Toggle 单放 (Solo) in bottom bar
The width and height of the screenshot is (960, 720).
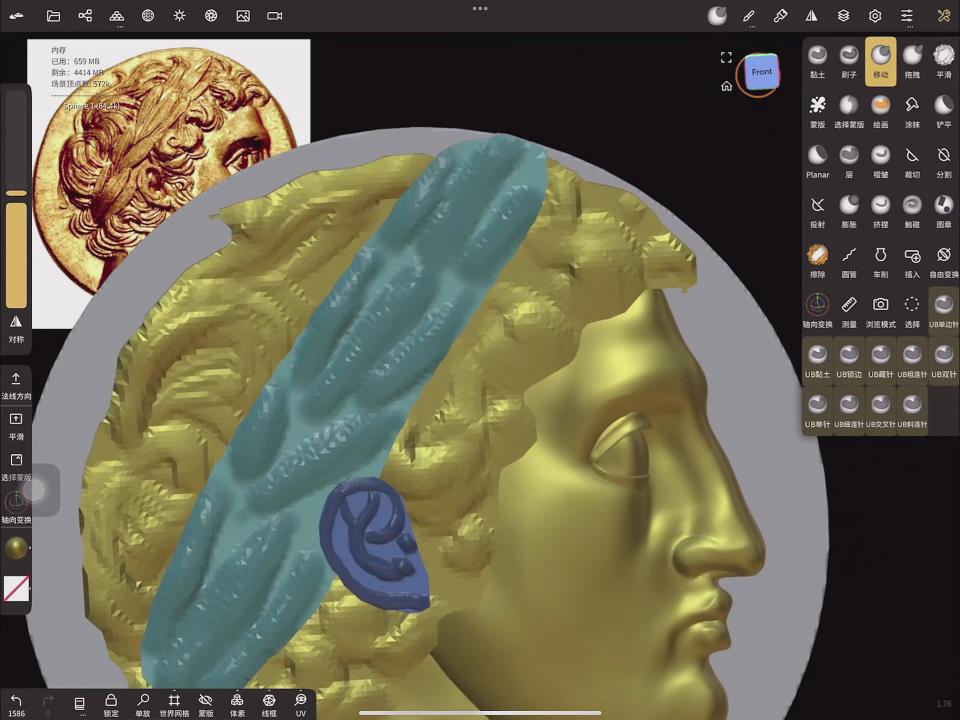(x=143, y=705)
